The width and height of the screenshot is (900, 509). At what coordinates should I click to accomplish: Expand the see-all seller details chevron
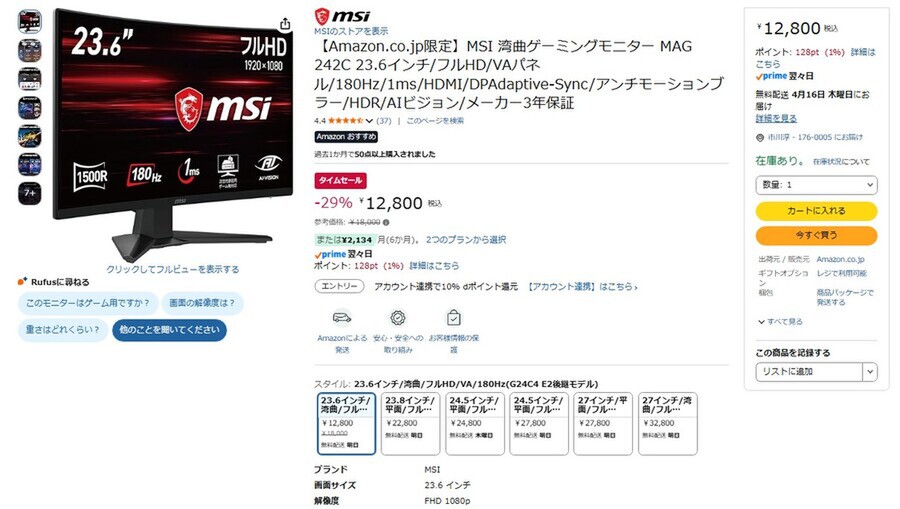tap(761, 322)
